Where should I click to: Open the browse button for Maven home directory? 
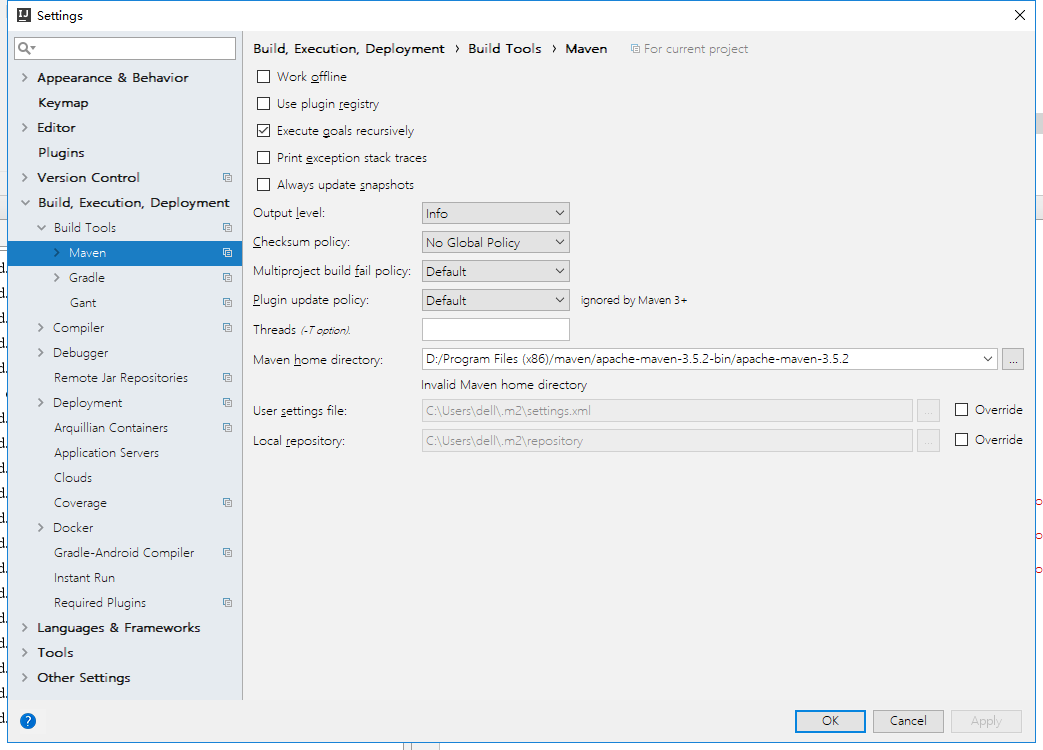(1013, 359)
